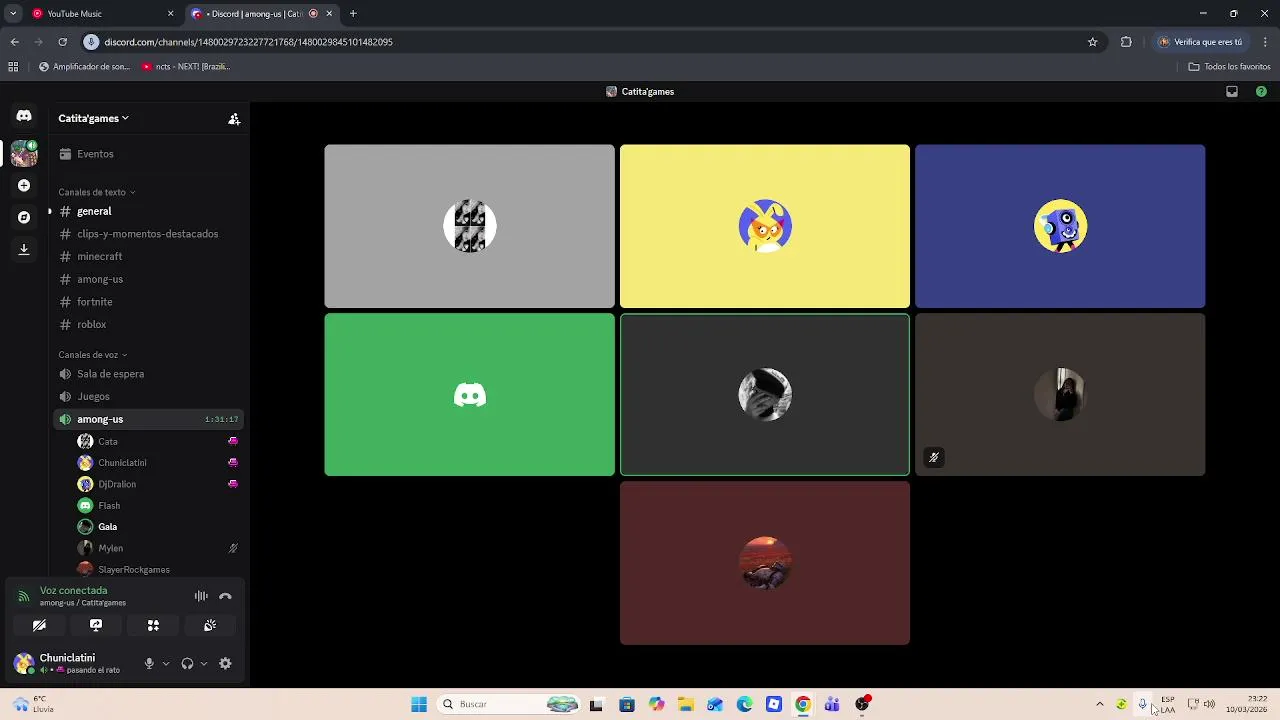
Task: Open the fortnite text channel
Action: [148, 302]
